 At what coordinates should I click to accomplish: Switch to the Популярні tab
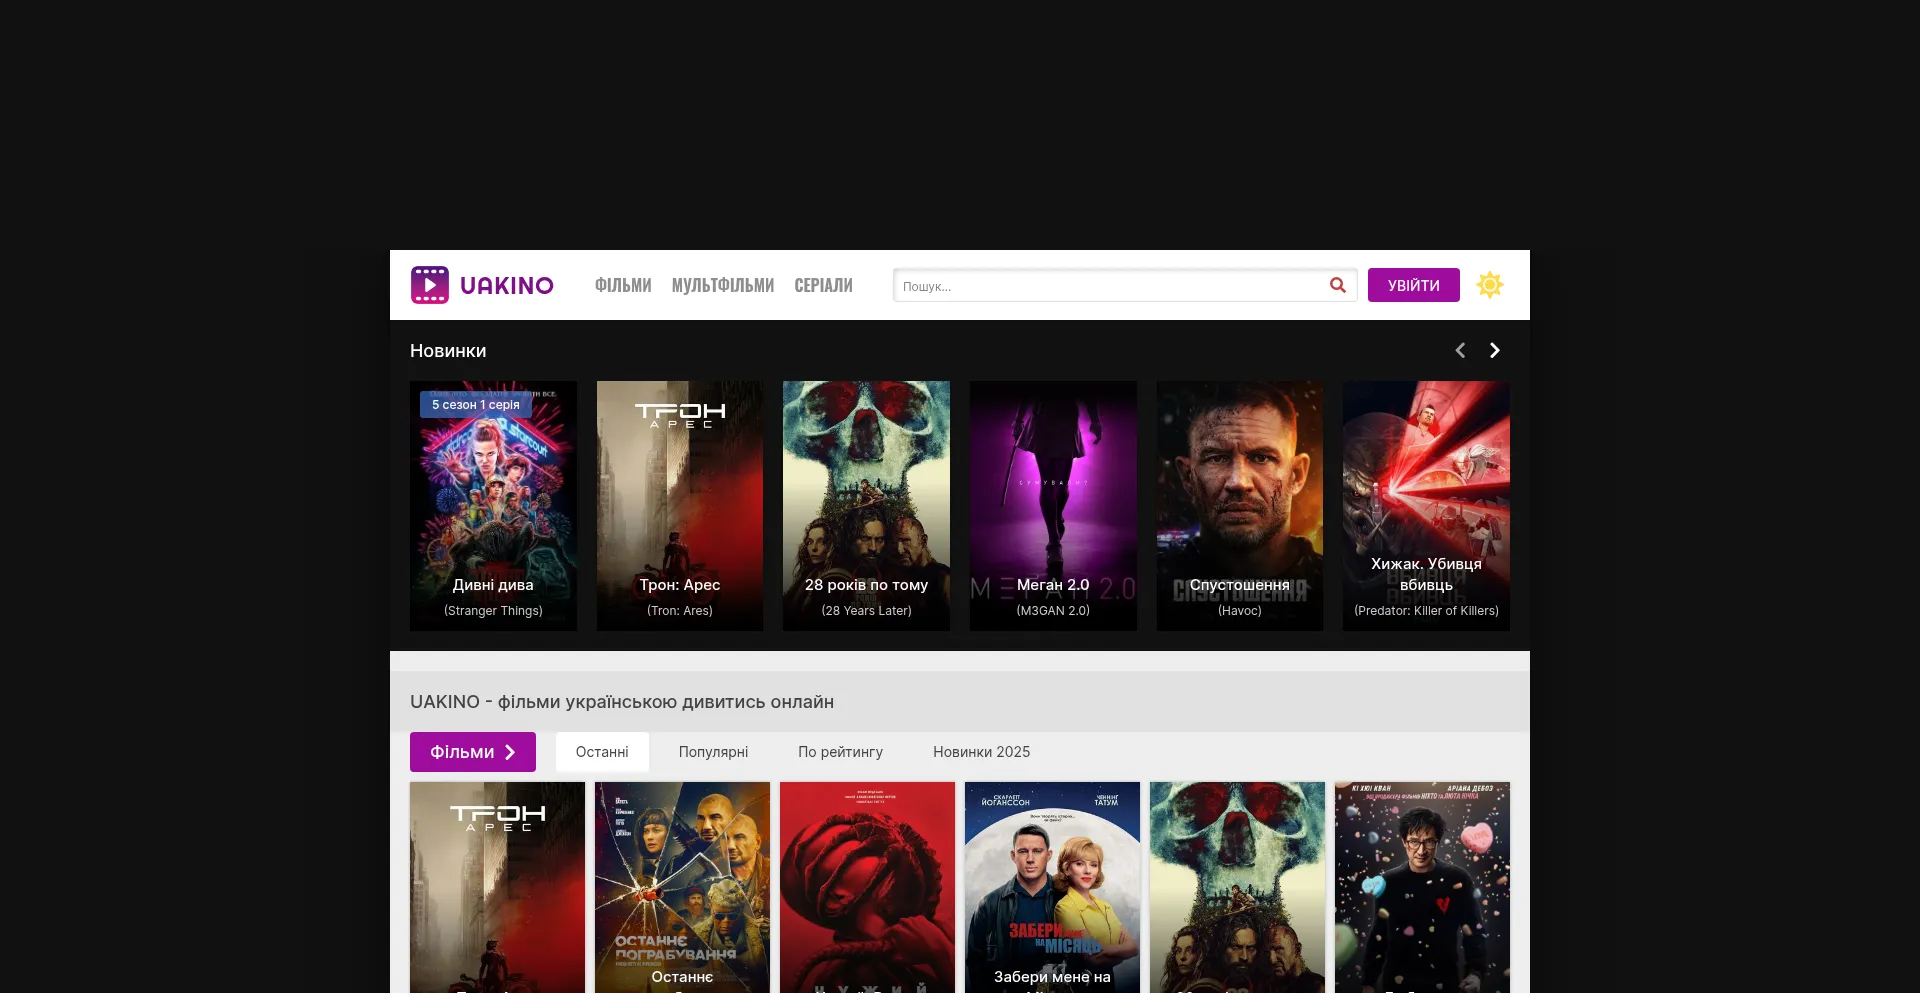713,752
